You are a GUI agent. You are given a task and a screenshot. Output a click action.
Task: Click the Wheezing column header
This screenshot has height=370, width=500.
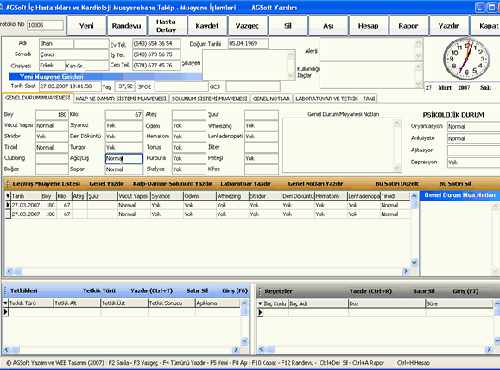point(232,196)
